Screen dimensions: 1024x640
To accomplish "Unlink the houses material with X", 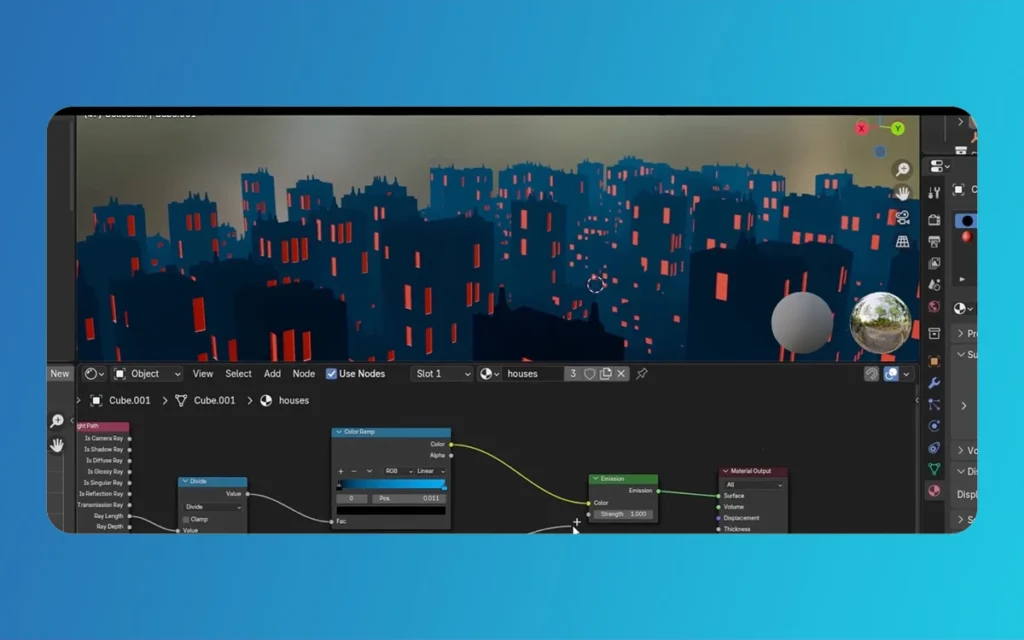I will 621,374.
